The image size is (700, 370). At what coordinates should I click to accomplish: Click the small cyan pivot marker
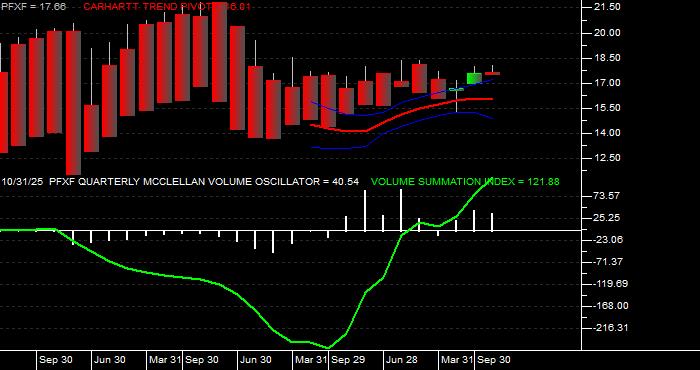coord(456,90)
